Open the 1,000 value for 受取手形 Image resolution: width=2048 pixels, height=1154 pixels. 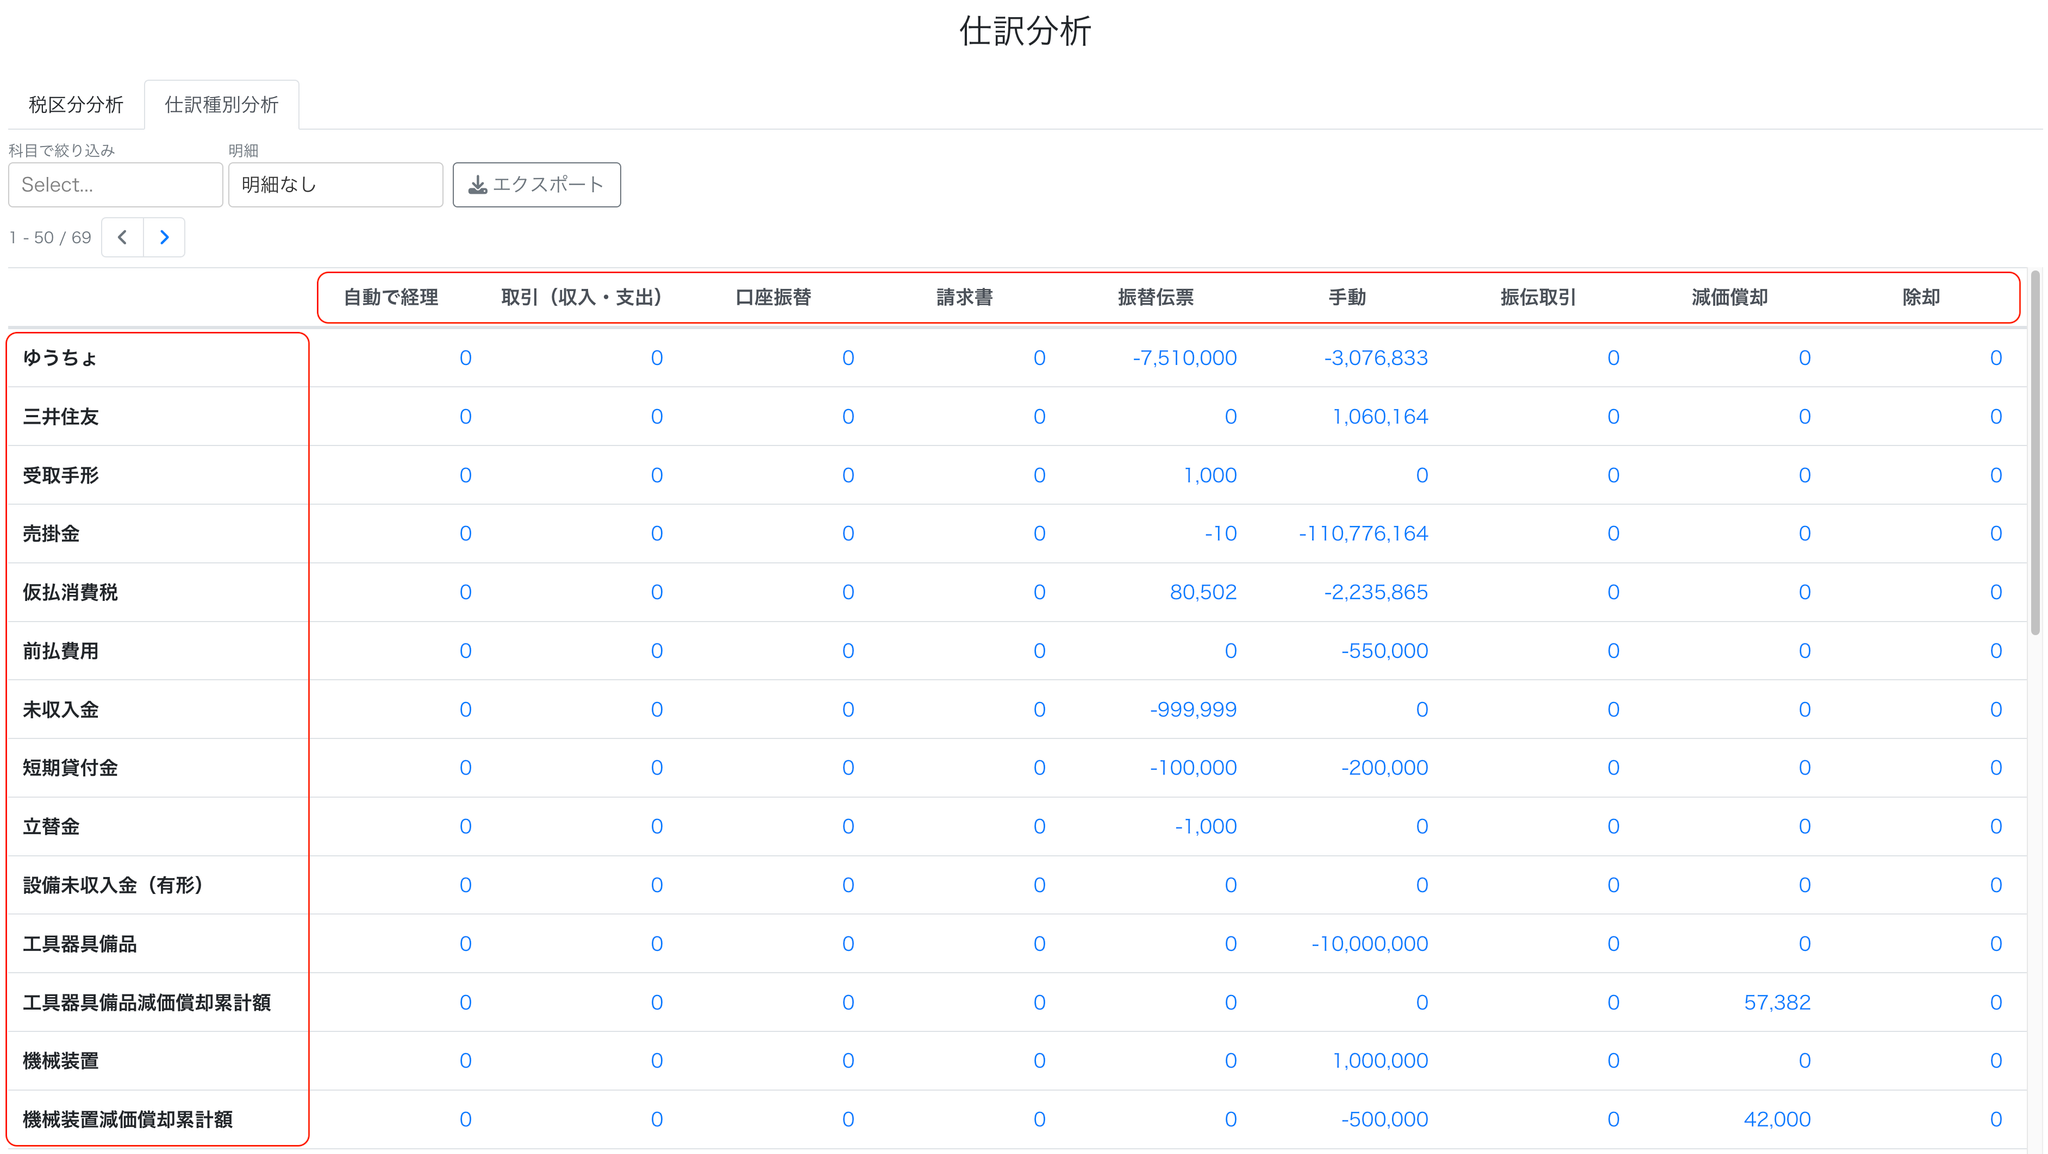pos(1210,476)
